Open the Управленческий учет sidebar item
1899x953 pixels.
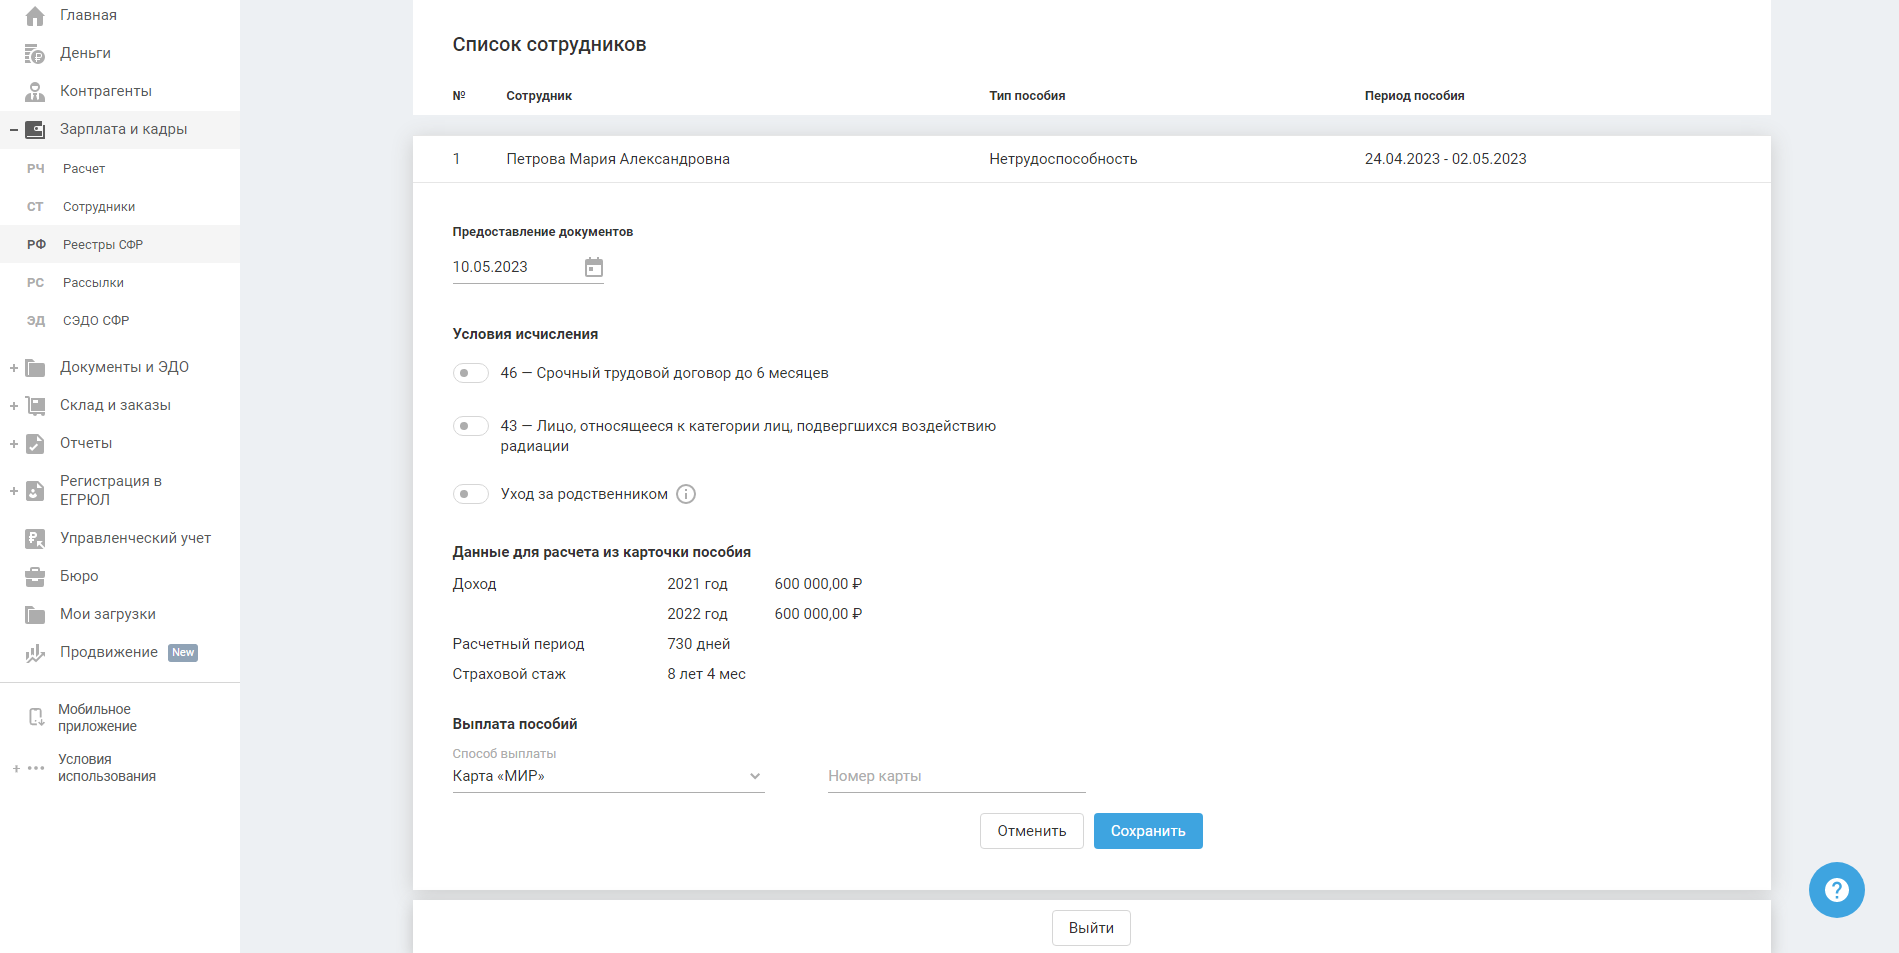click(136, 538)
